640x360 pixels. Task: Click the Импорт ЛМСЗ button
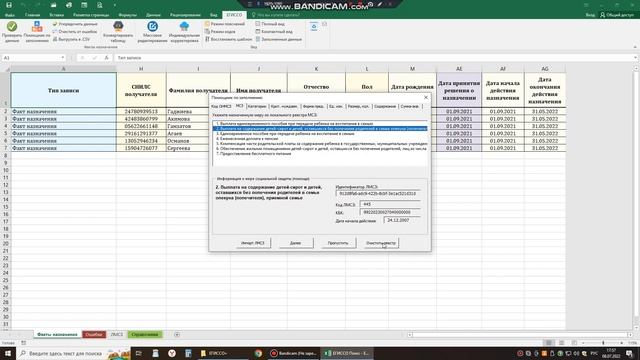coord(253,243)
